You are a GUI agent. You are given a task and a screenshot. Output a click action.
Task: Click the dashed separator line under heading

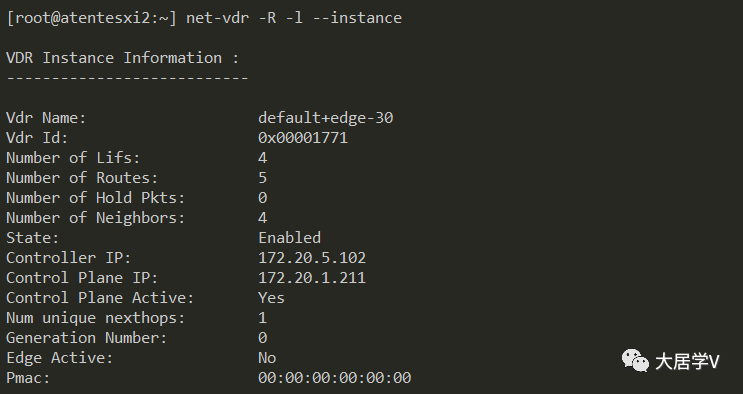pos(127,78)
